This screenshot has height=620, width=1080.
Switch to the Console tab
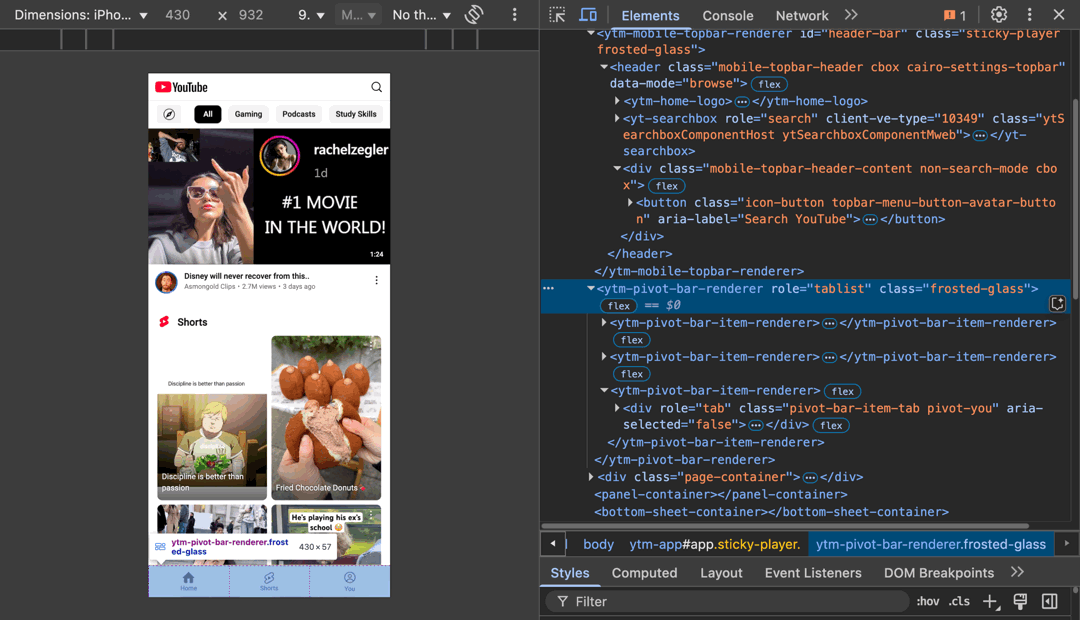pyautogui.click(x=727, y=15)
